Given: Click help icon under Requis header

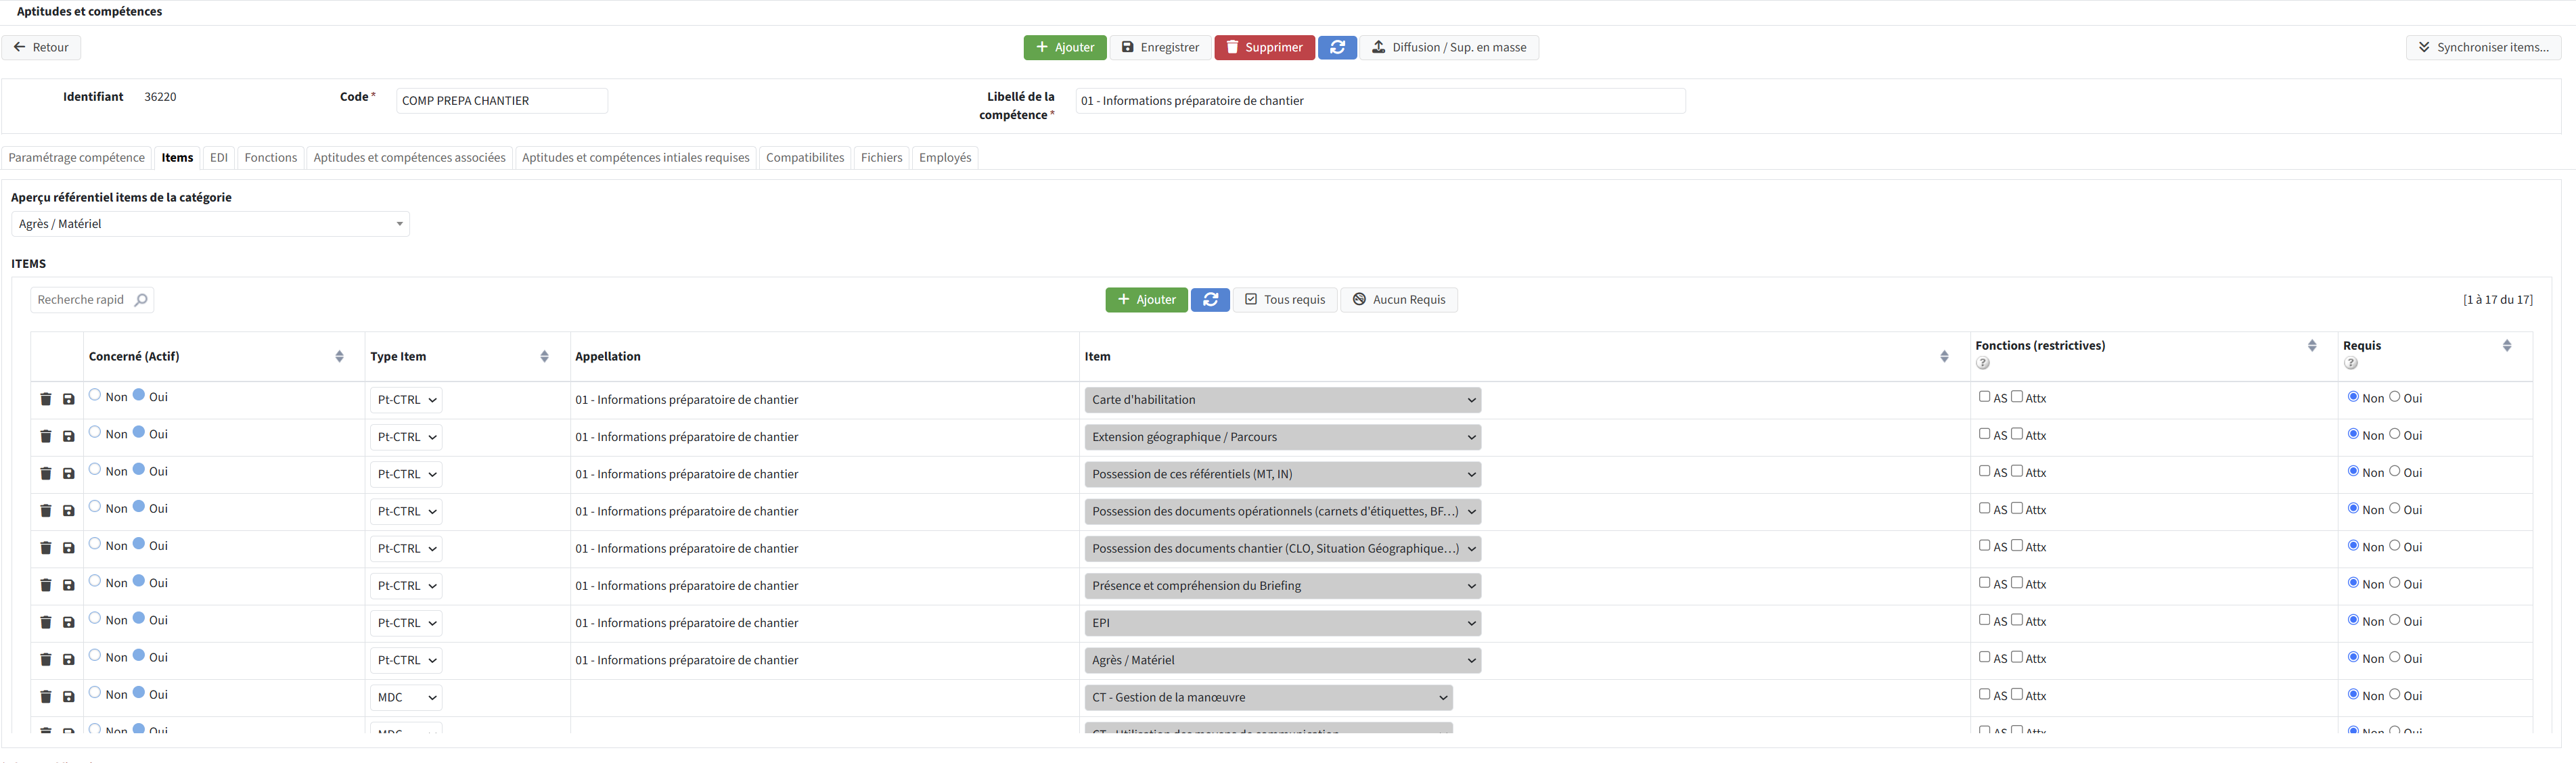Looking at the screenshot, I should click(2351, 363).
